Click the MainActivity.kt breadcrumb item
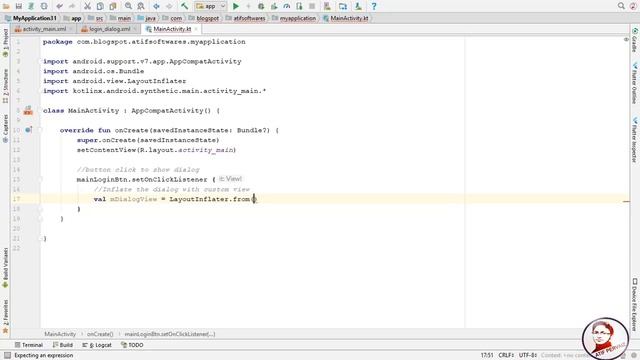 pos(345,18)
